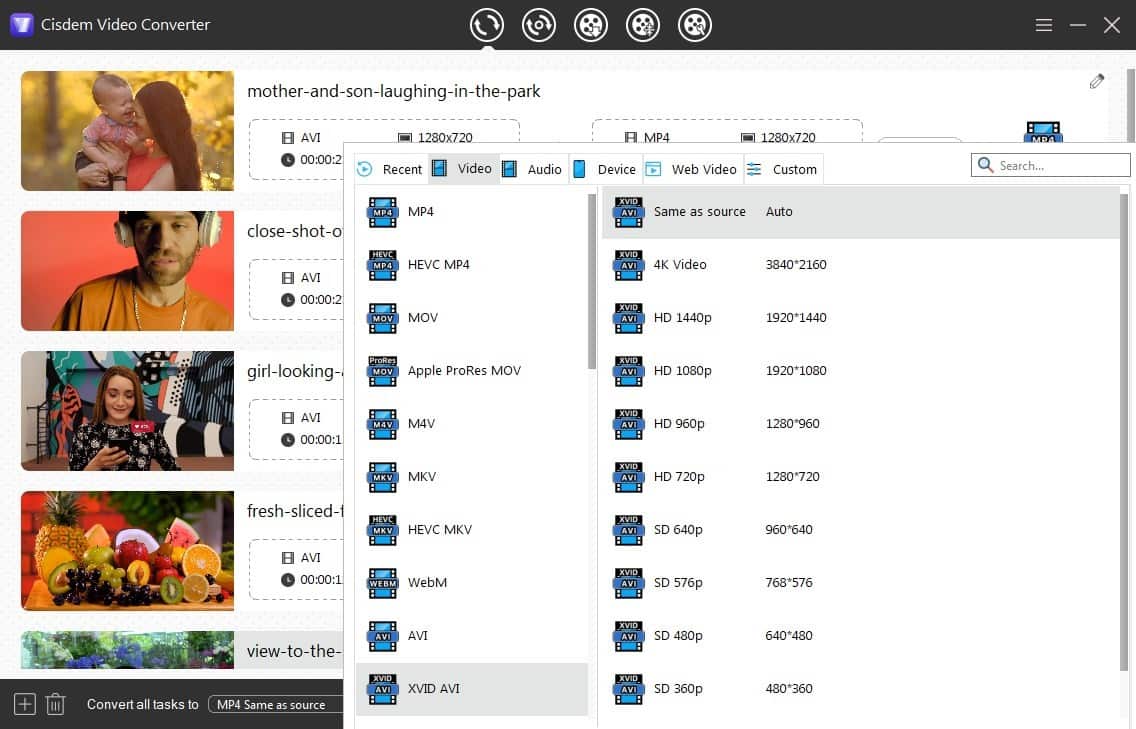Viewport: 1136px width, 729px height.
Task: Click the pencil edit icon for first video
Action: 1097,82
